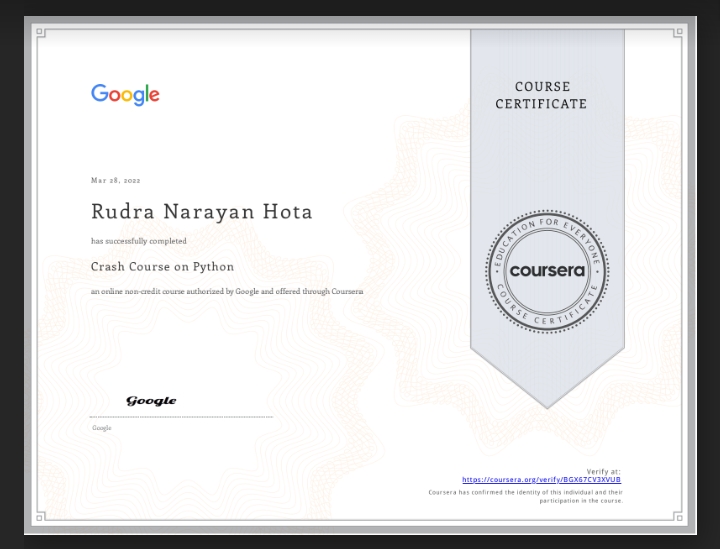
Task: Click the "Verify at:" label
Action: click(x=603, y=471)
